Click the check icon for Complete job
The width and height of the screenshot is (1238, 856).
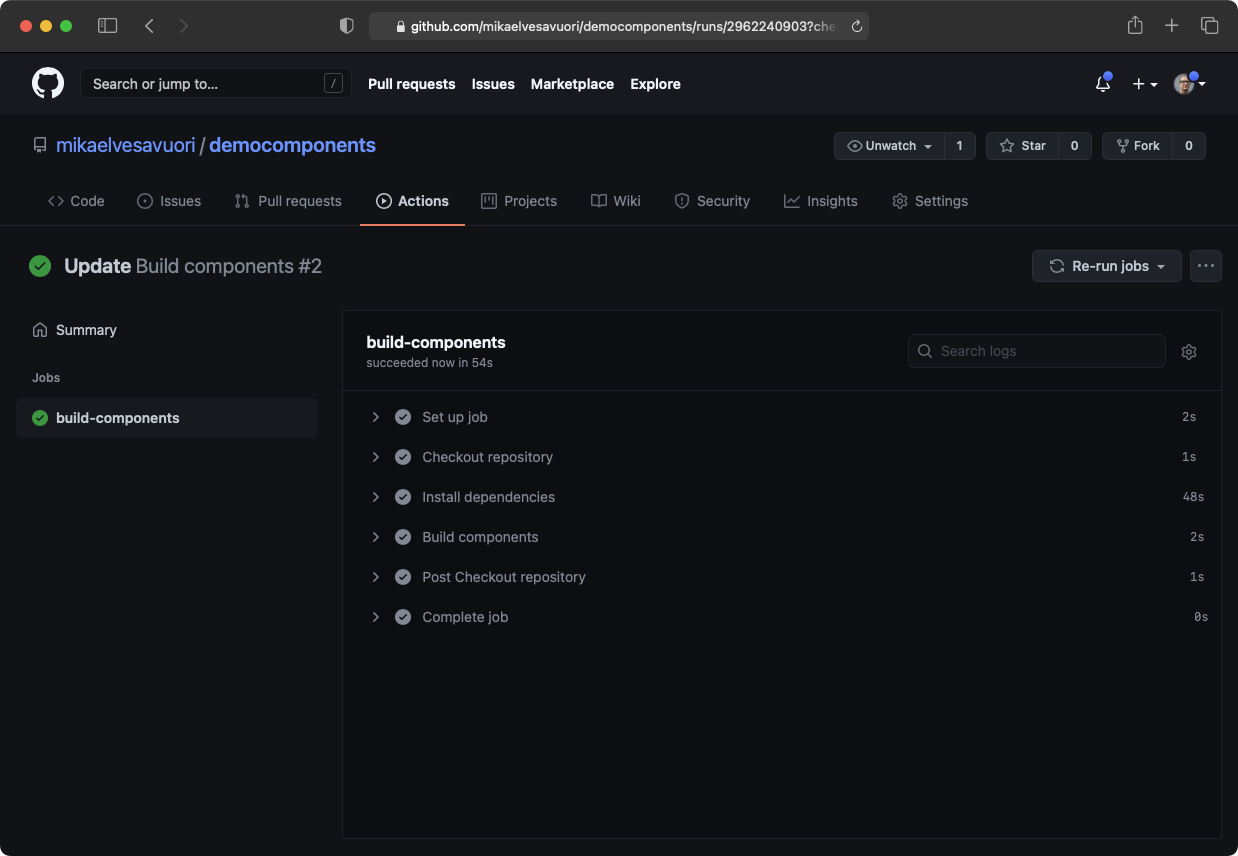click(403, 617)
